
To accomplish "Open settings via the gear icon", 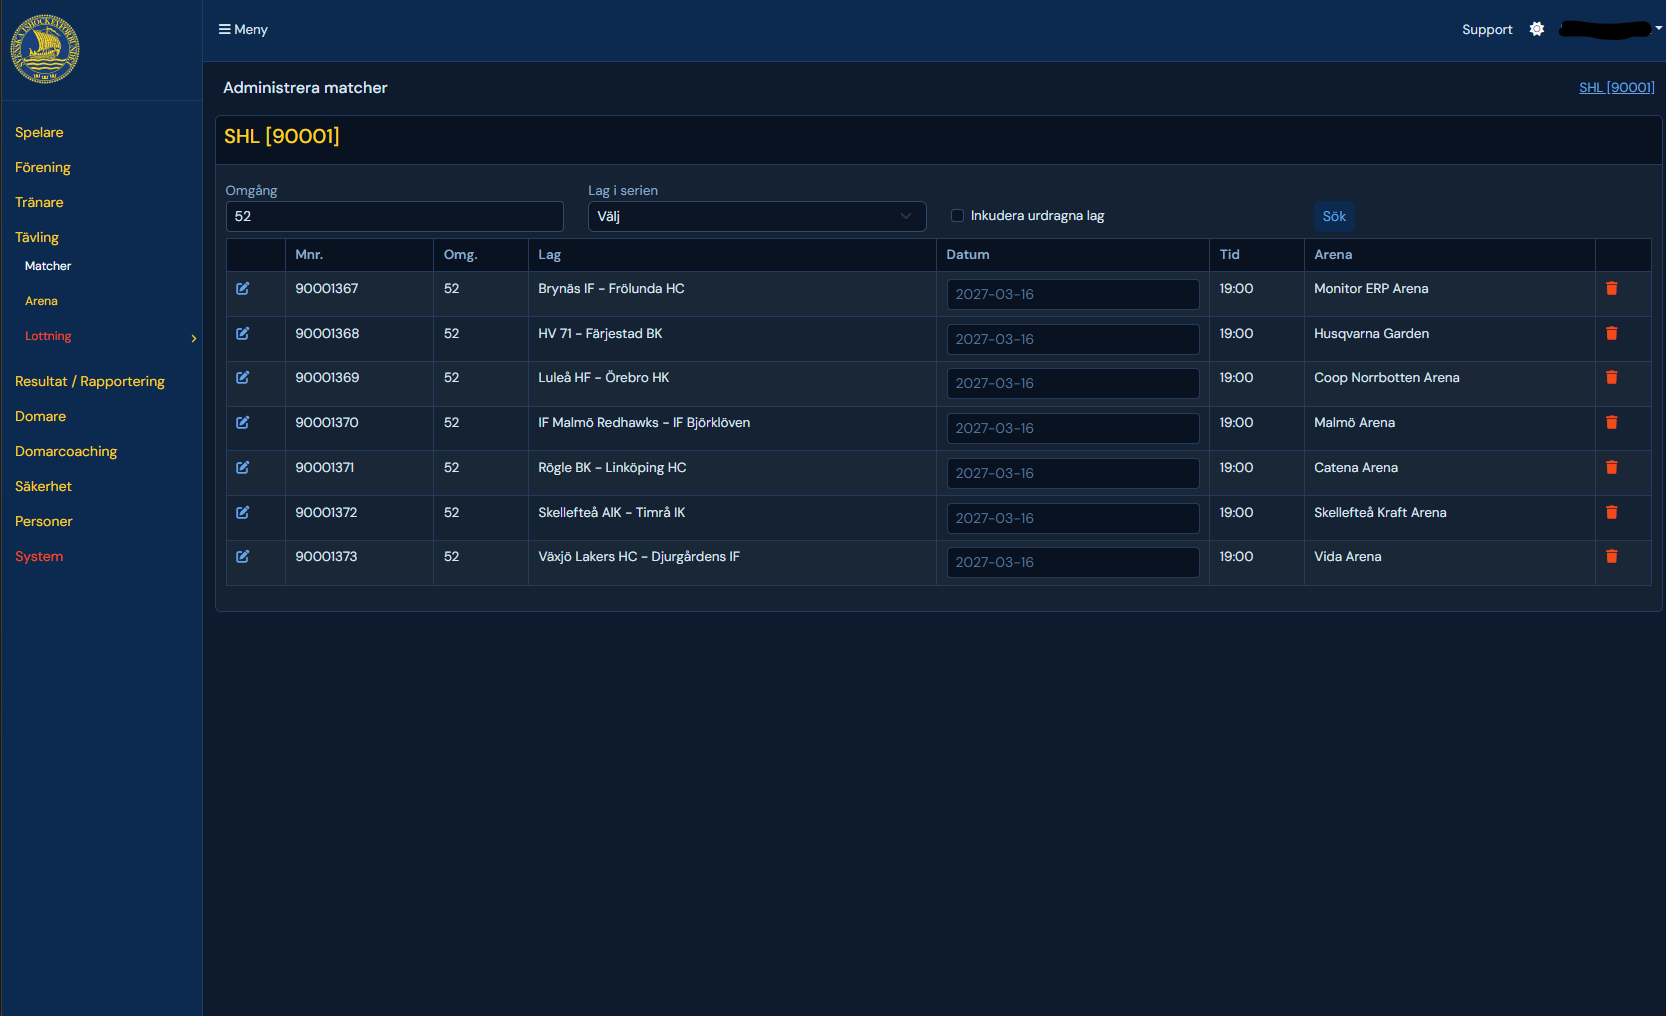I will point(1537,29).
